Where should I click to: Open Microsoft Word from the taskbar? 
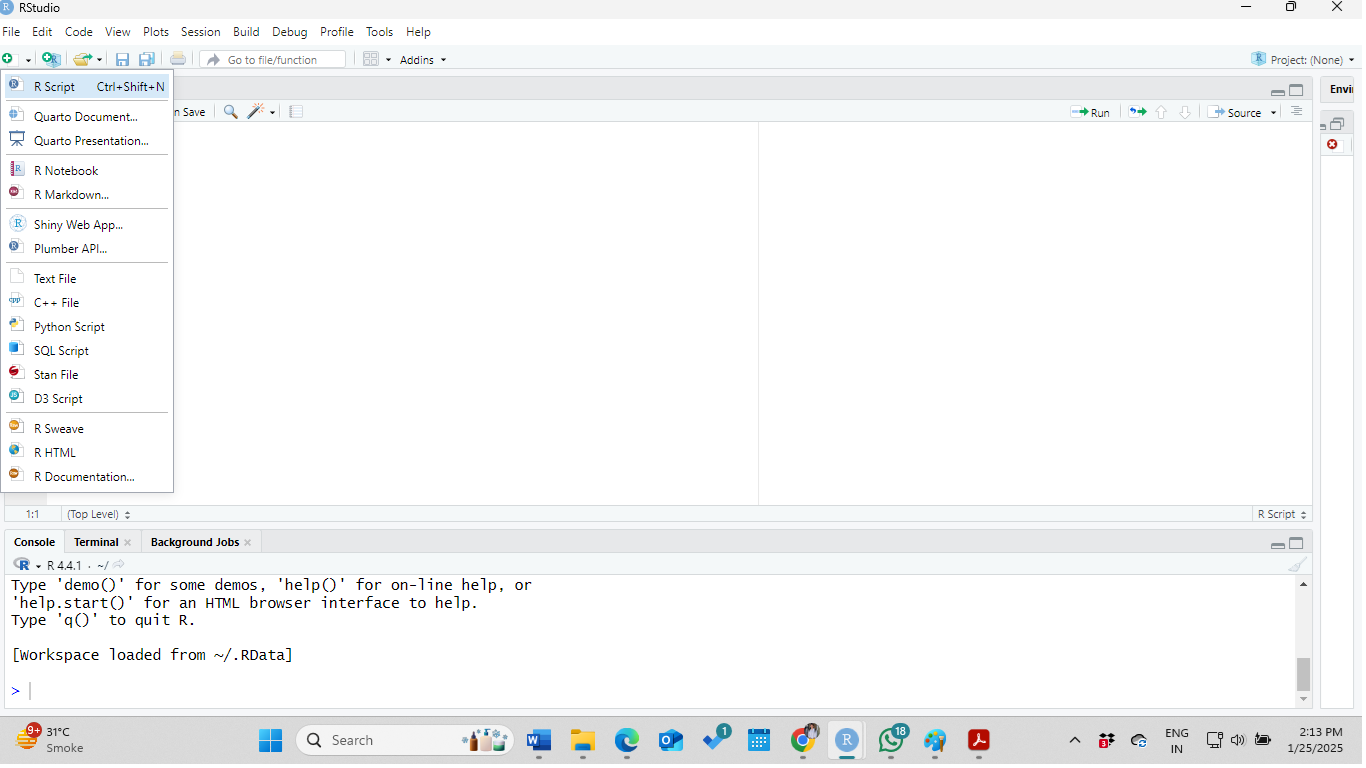click(539, 740)
